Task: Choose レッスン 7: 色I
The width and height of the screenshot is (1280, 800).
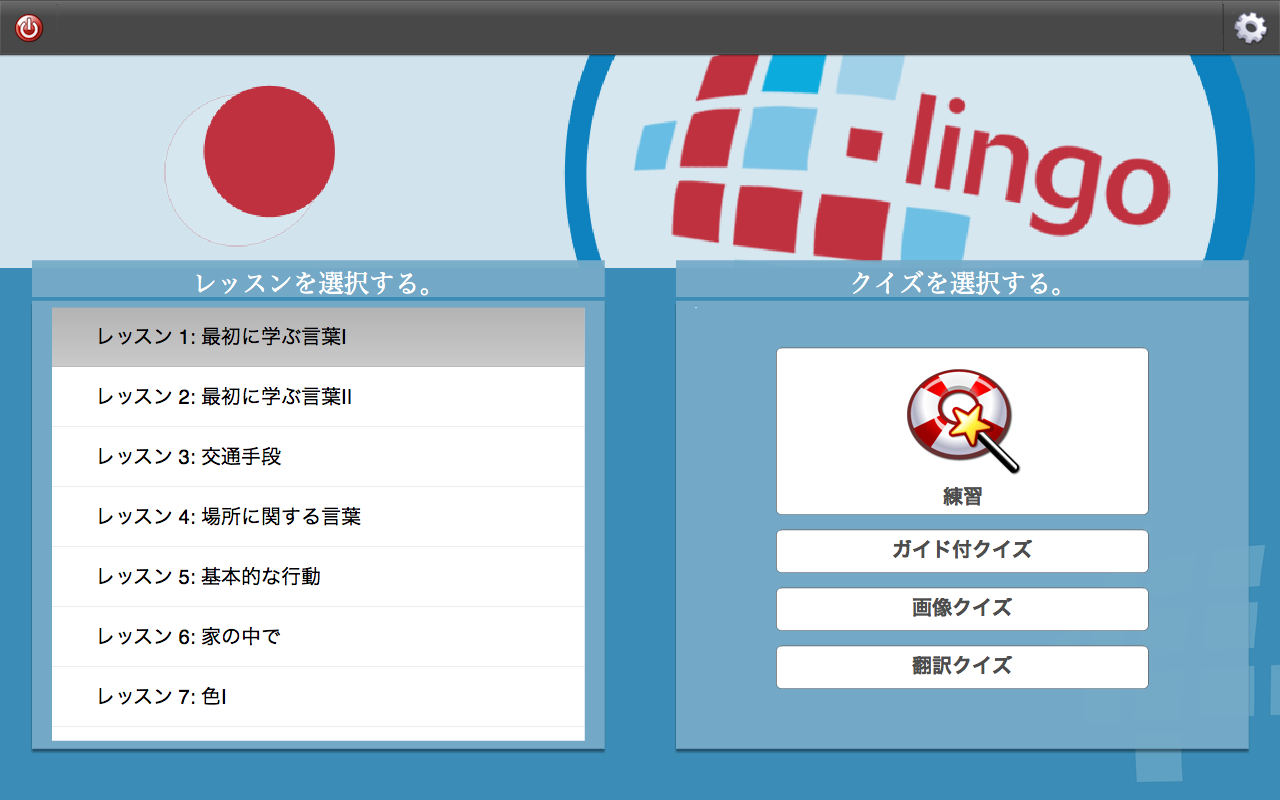Action: click(318, 697)
